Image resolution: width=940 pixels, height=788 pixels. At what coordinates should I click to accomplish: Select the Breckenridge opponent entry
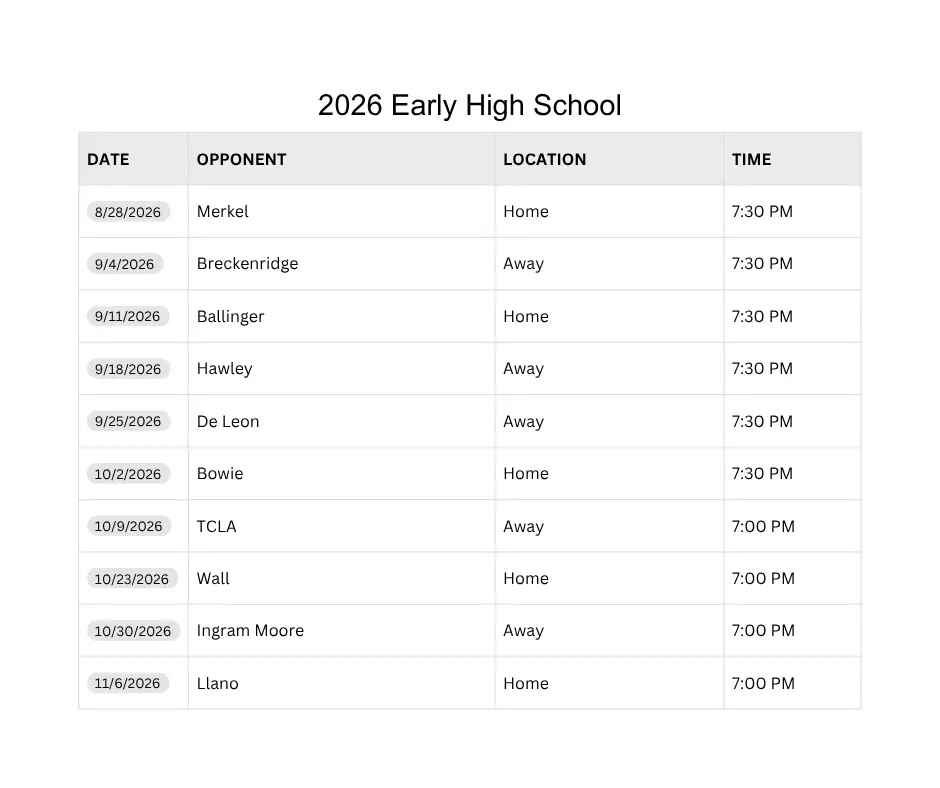[248, 264]
